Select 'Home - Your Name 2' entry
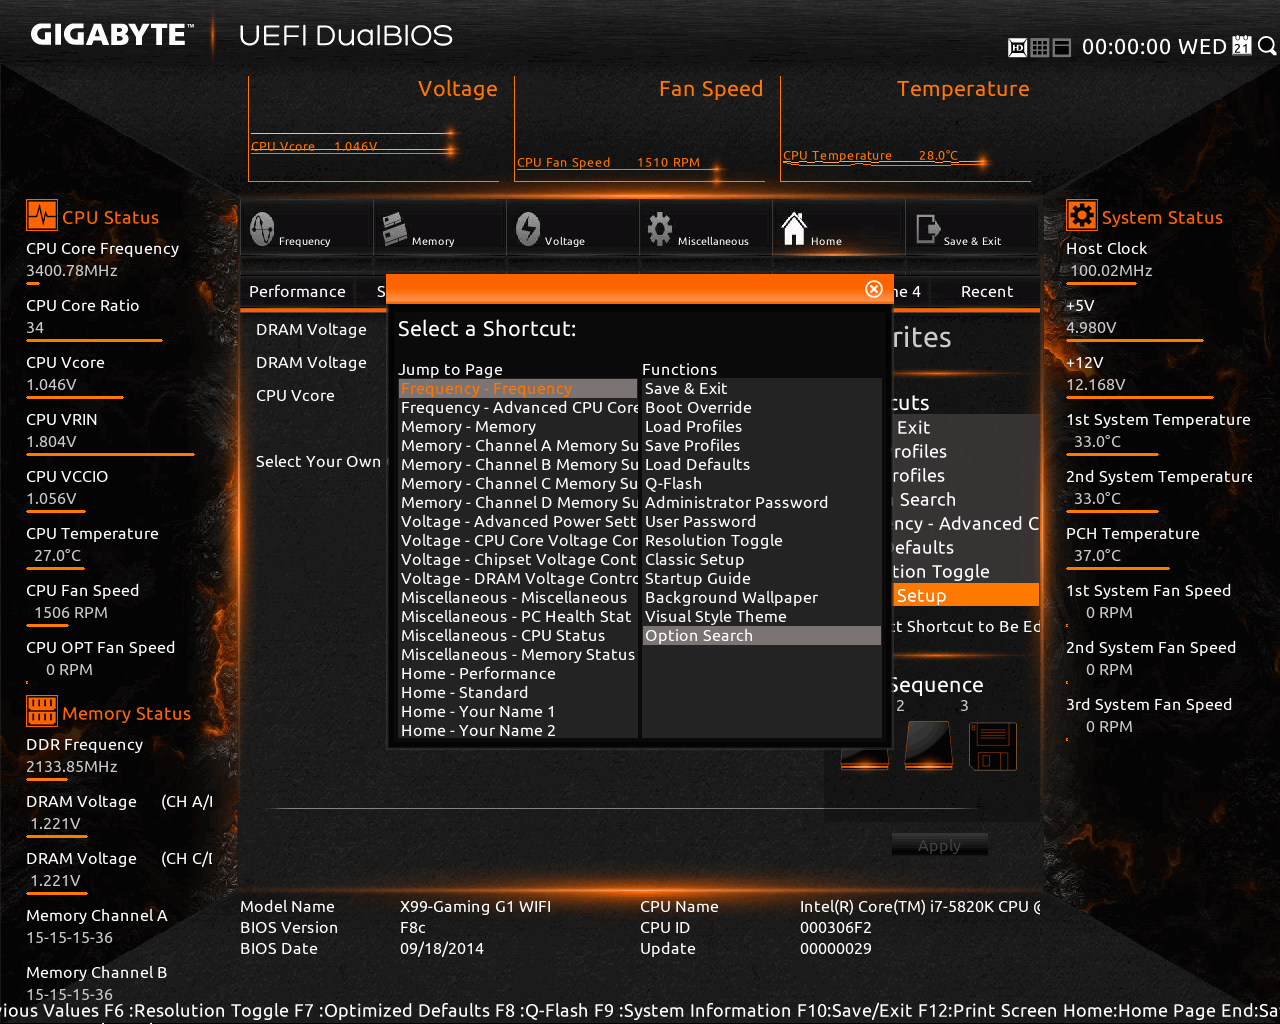 [518, 730]
